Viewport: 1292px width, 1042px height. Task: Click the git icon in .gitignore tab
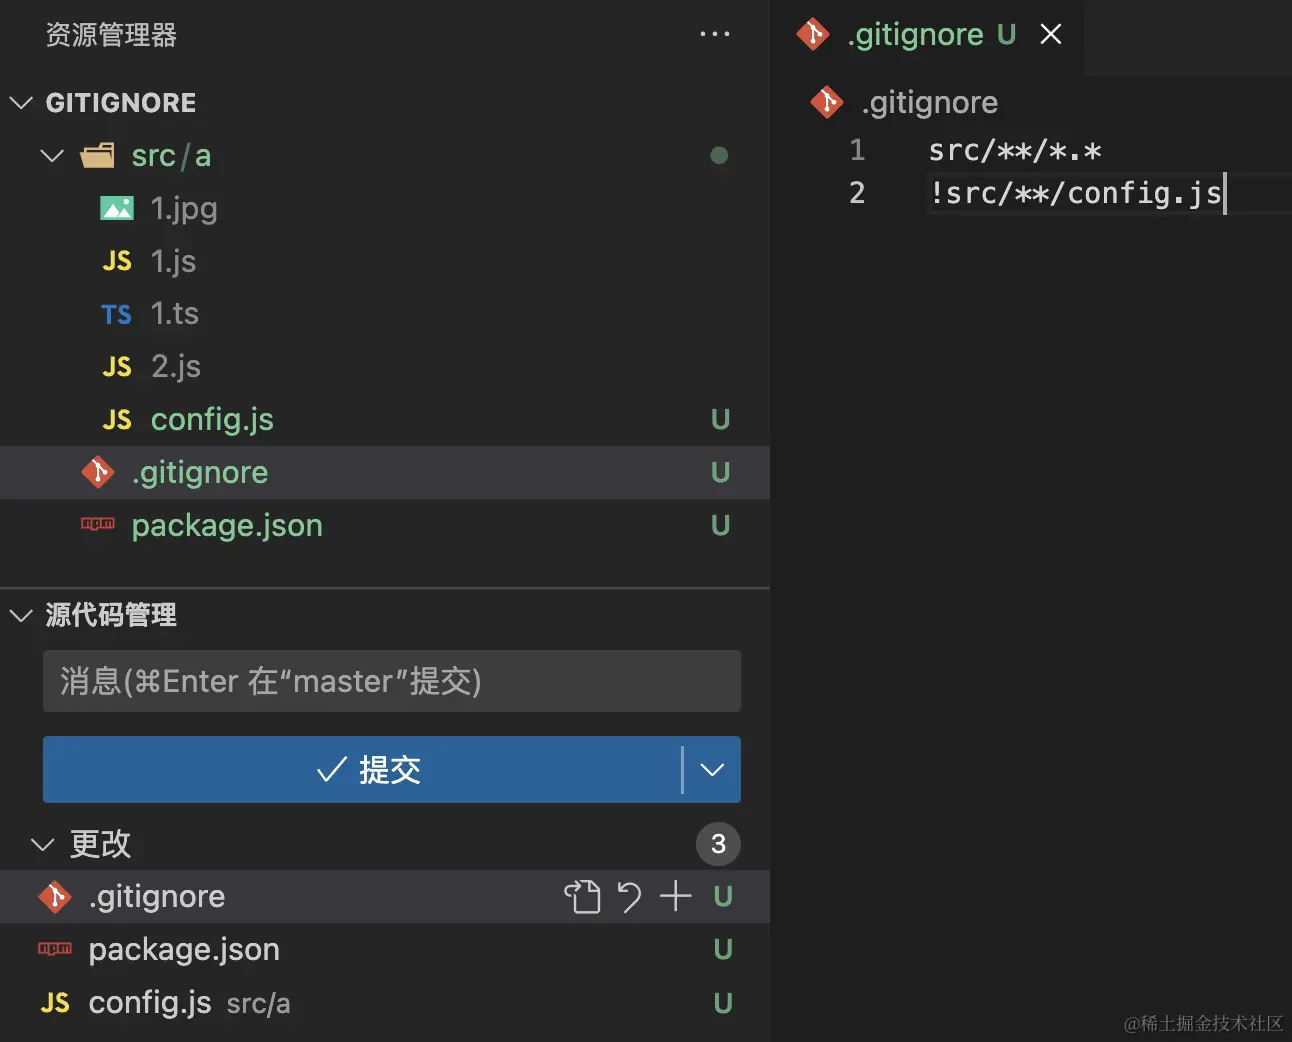pos(813,34)
